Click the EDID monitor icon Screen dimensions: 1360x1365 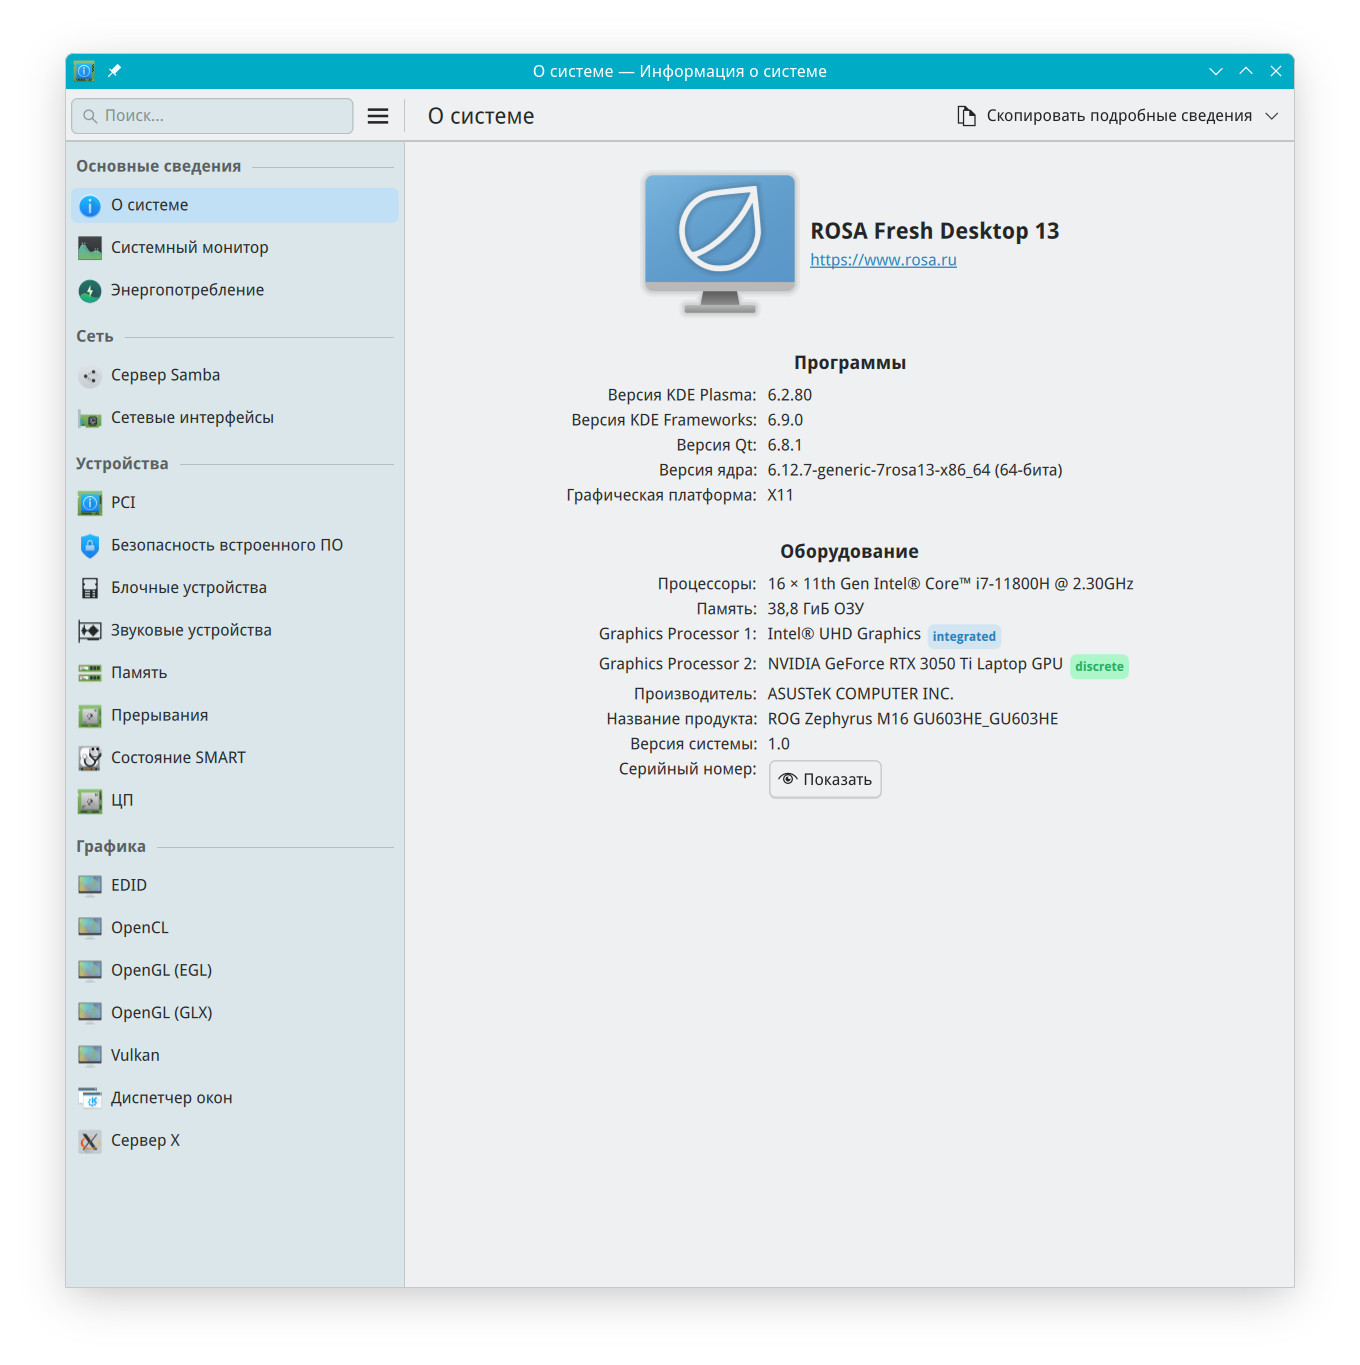tap(90, 886)
